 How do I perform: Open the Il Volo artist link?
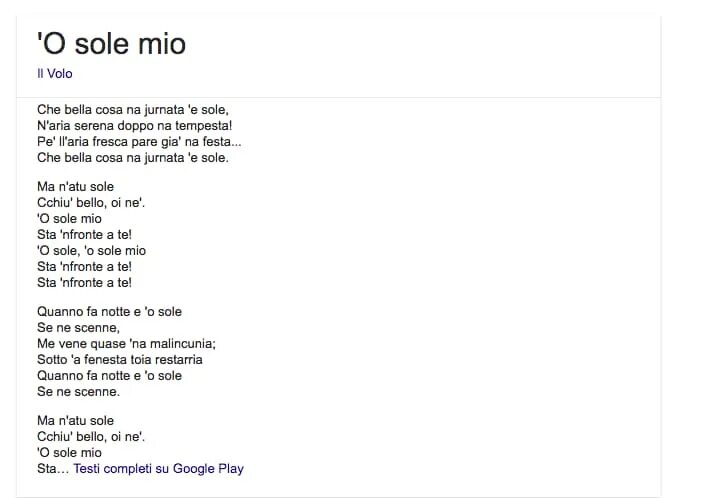54,73
